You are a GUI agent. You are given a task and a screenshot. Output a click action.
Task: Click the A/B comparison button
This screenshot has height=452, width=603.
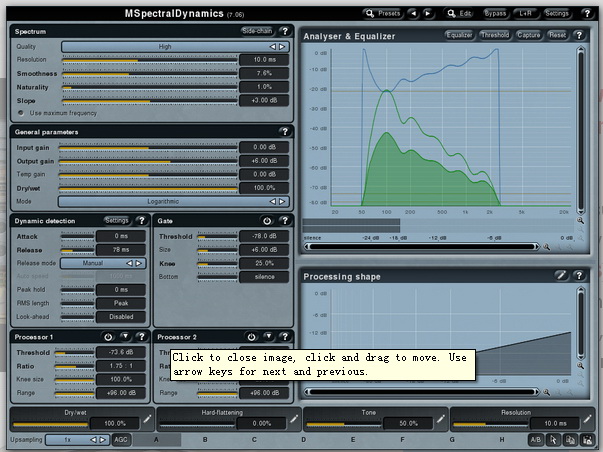pos(536,440)
